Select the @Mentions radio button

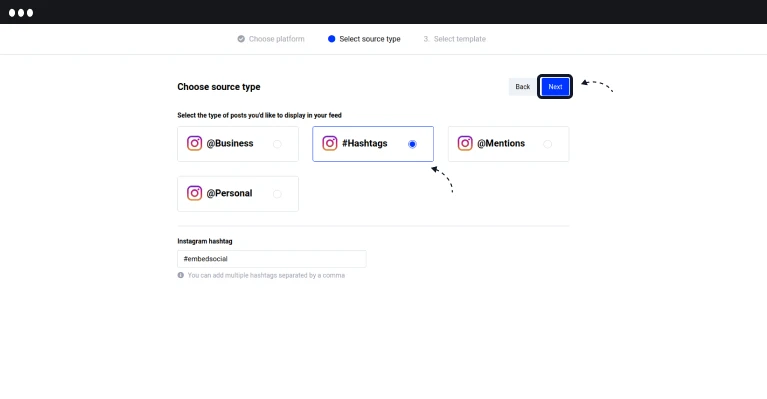[547, 144]
